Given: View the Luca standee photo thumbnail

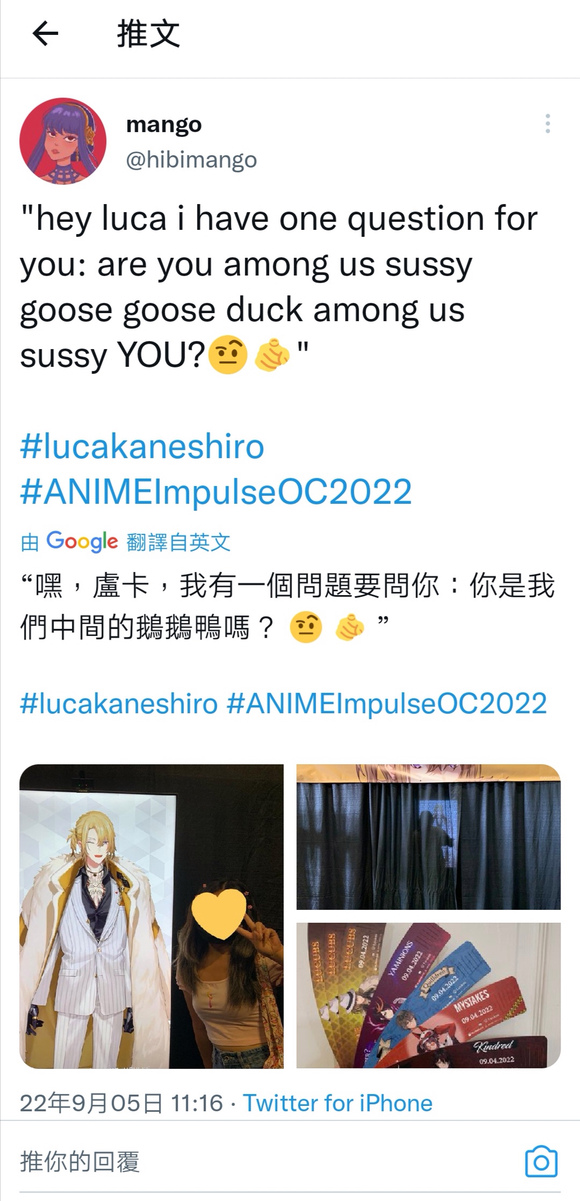Looking at the screenshot, I should click(151, 916).
